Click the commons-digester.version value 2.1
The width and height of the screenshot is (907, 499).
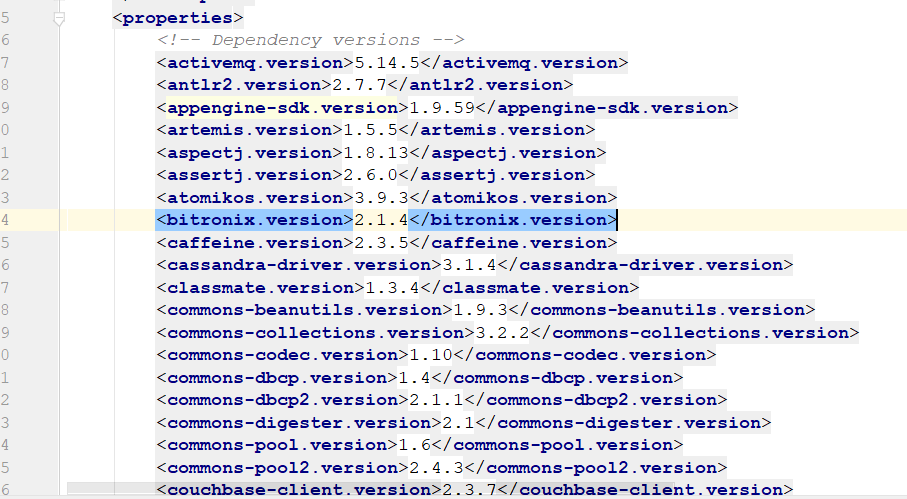[458, 423]
